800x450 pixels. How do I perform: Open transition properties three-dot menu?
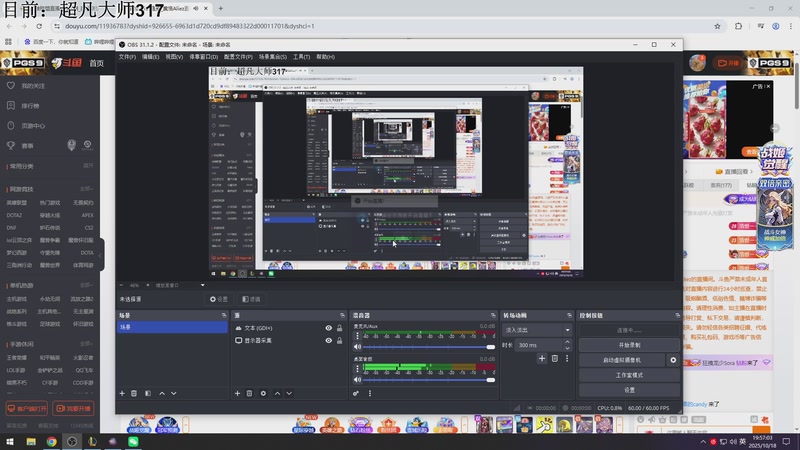[x=567, y=359]
